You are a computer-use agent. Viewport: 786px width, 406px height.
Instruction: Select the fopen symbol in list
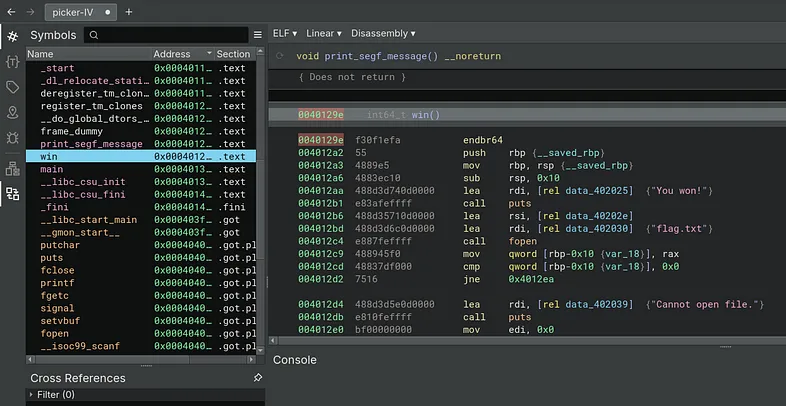(141, 333)
